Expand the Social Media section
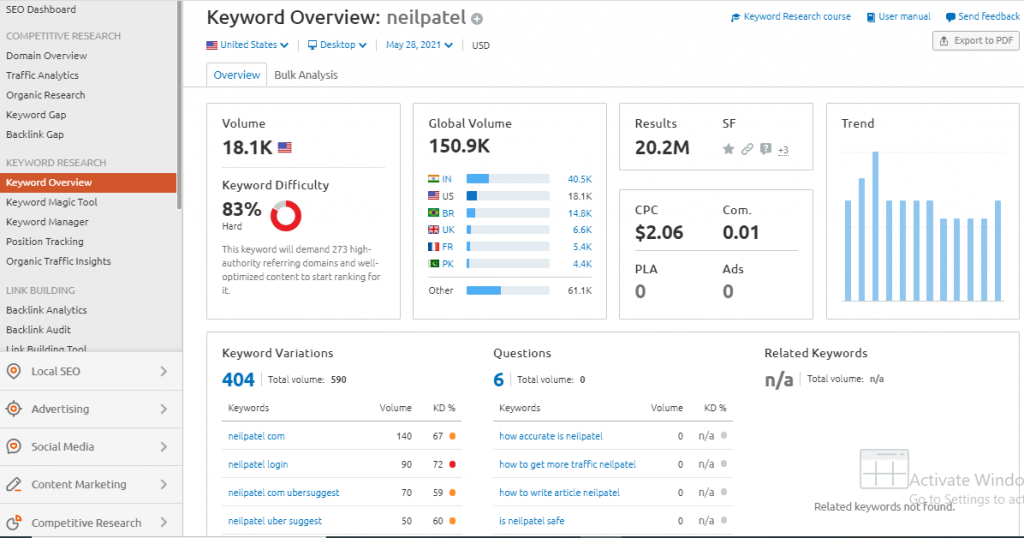This screenshot has height=538, width=1024. point(163,447)
